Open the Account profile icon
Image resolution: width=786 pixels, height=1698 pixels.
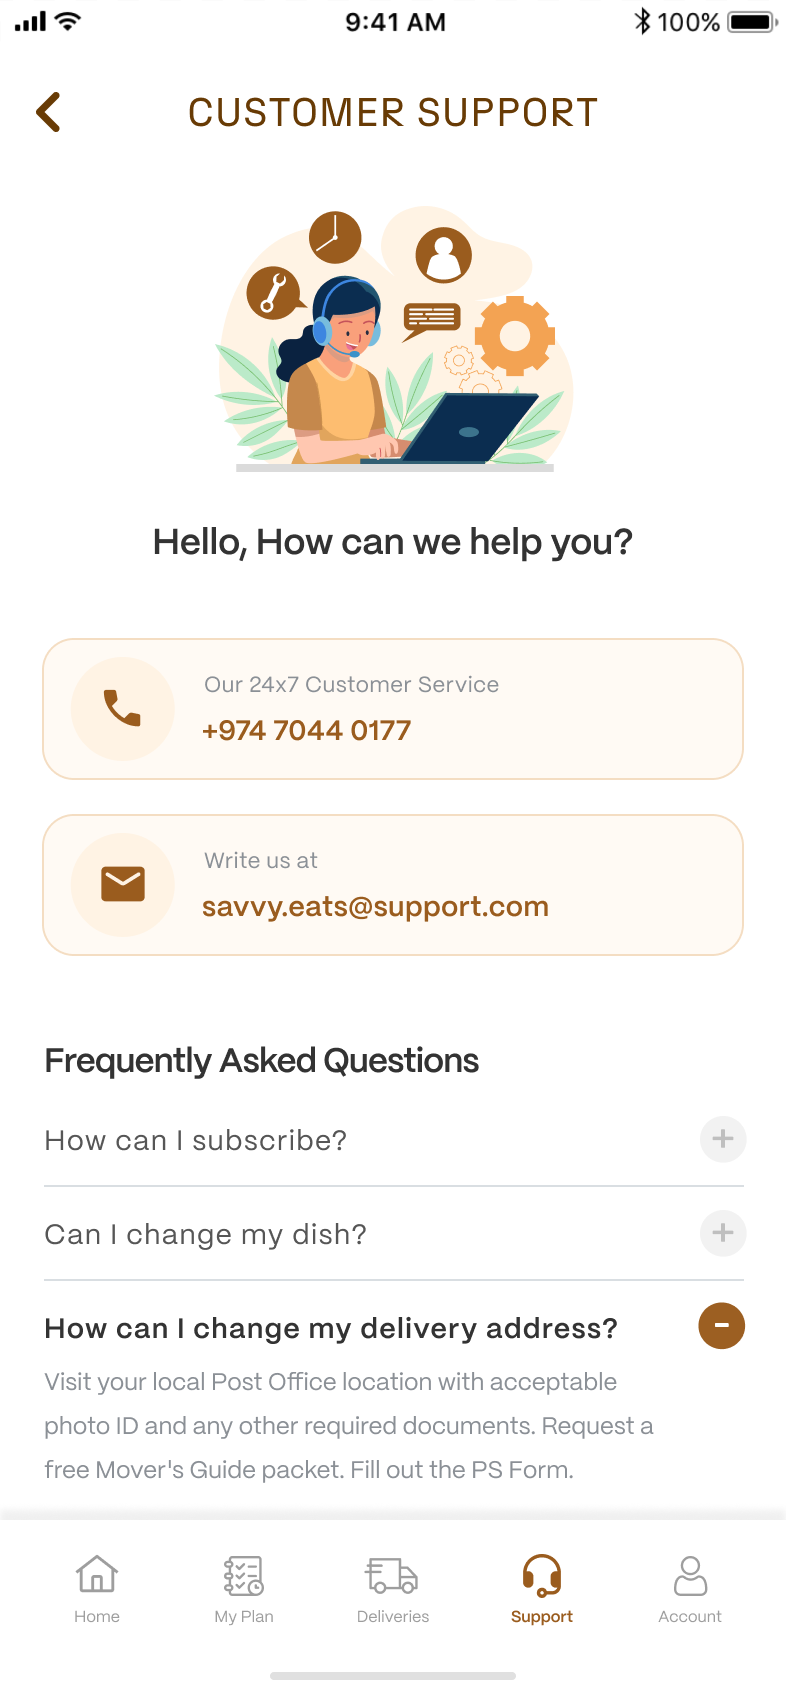click(x=690, y=1574)
